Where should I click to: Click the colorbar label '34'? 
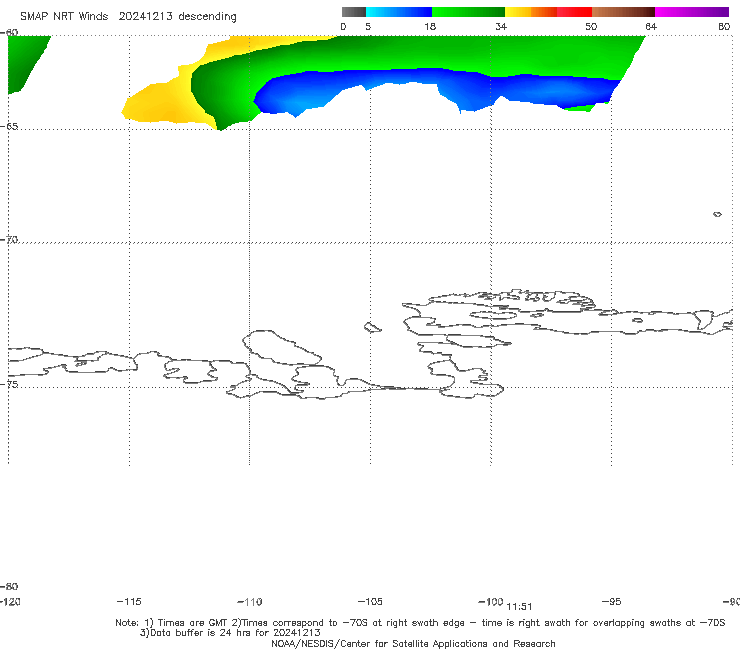501,26
